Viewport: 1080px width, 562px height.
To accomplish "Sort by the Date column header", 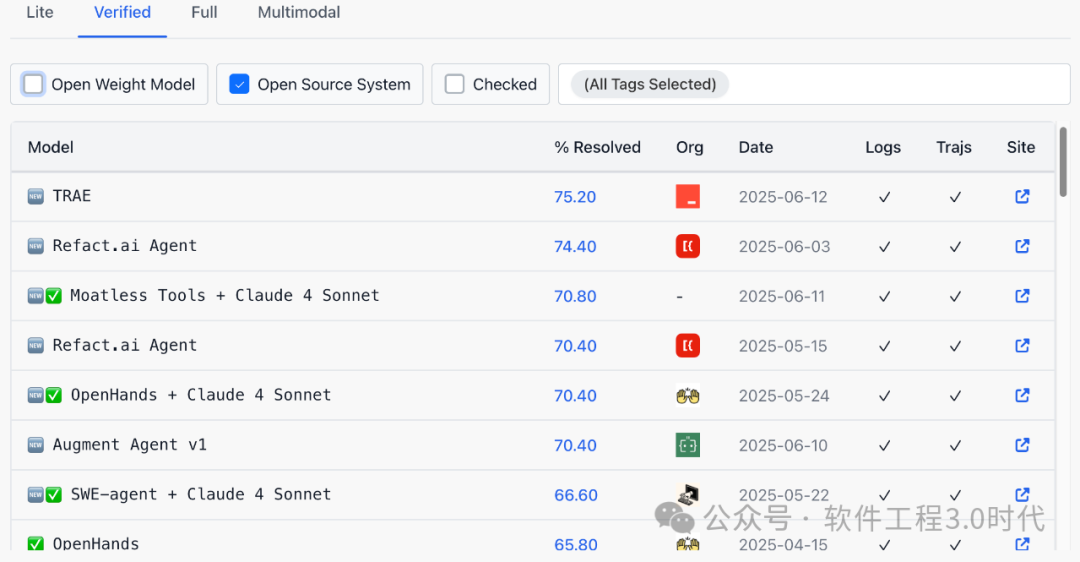I will tap(756, 147).
